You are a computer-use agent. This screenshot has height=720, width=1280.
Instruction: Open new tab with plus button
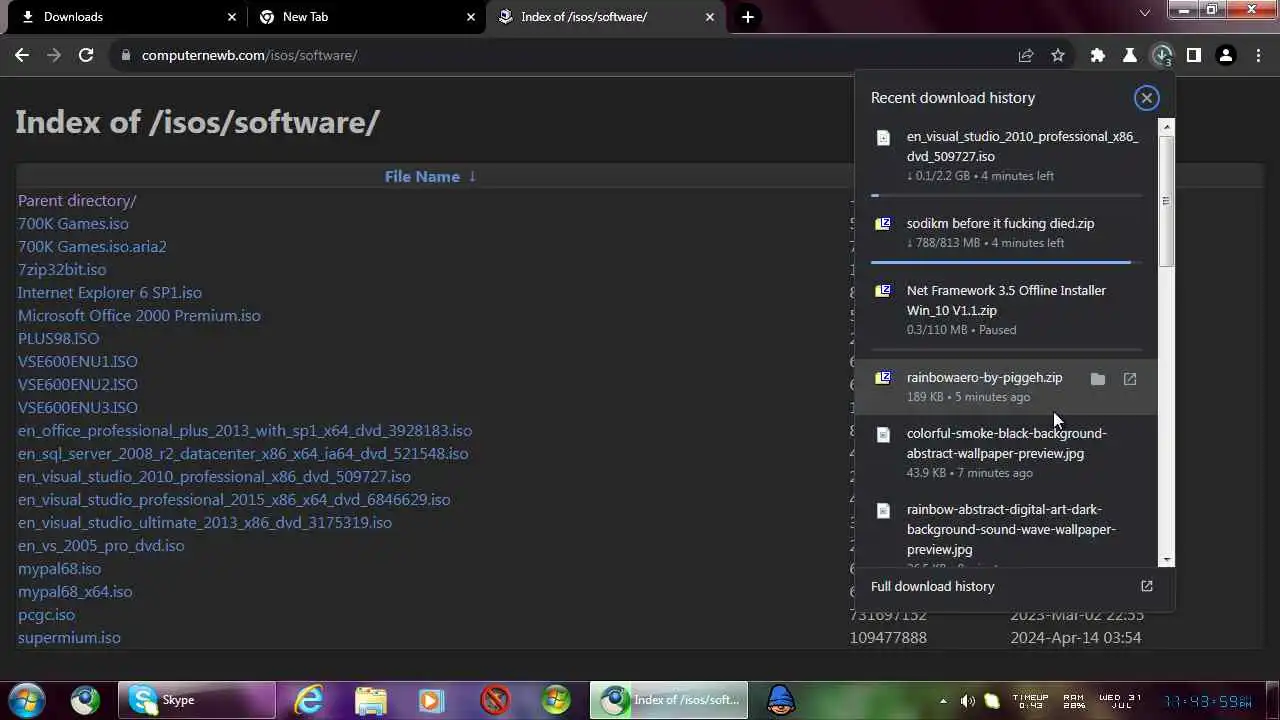coord(747,17)
